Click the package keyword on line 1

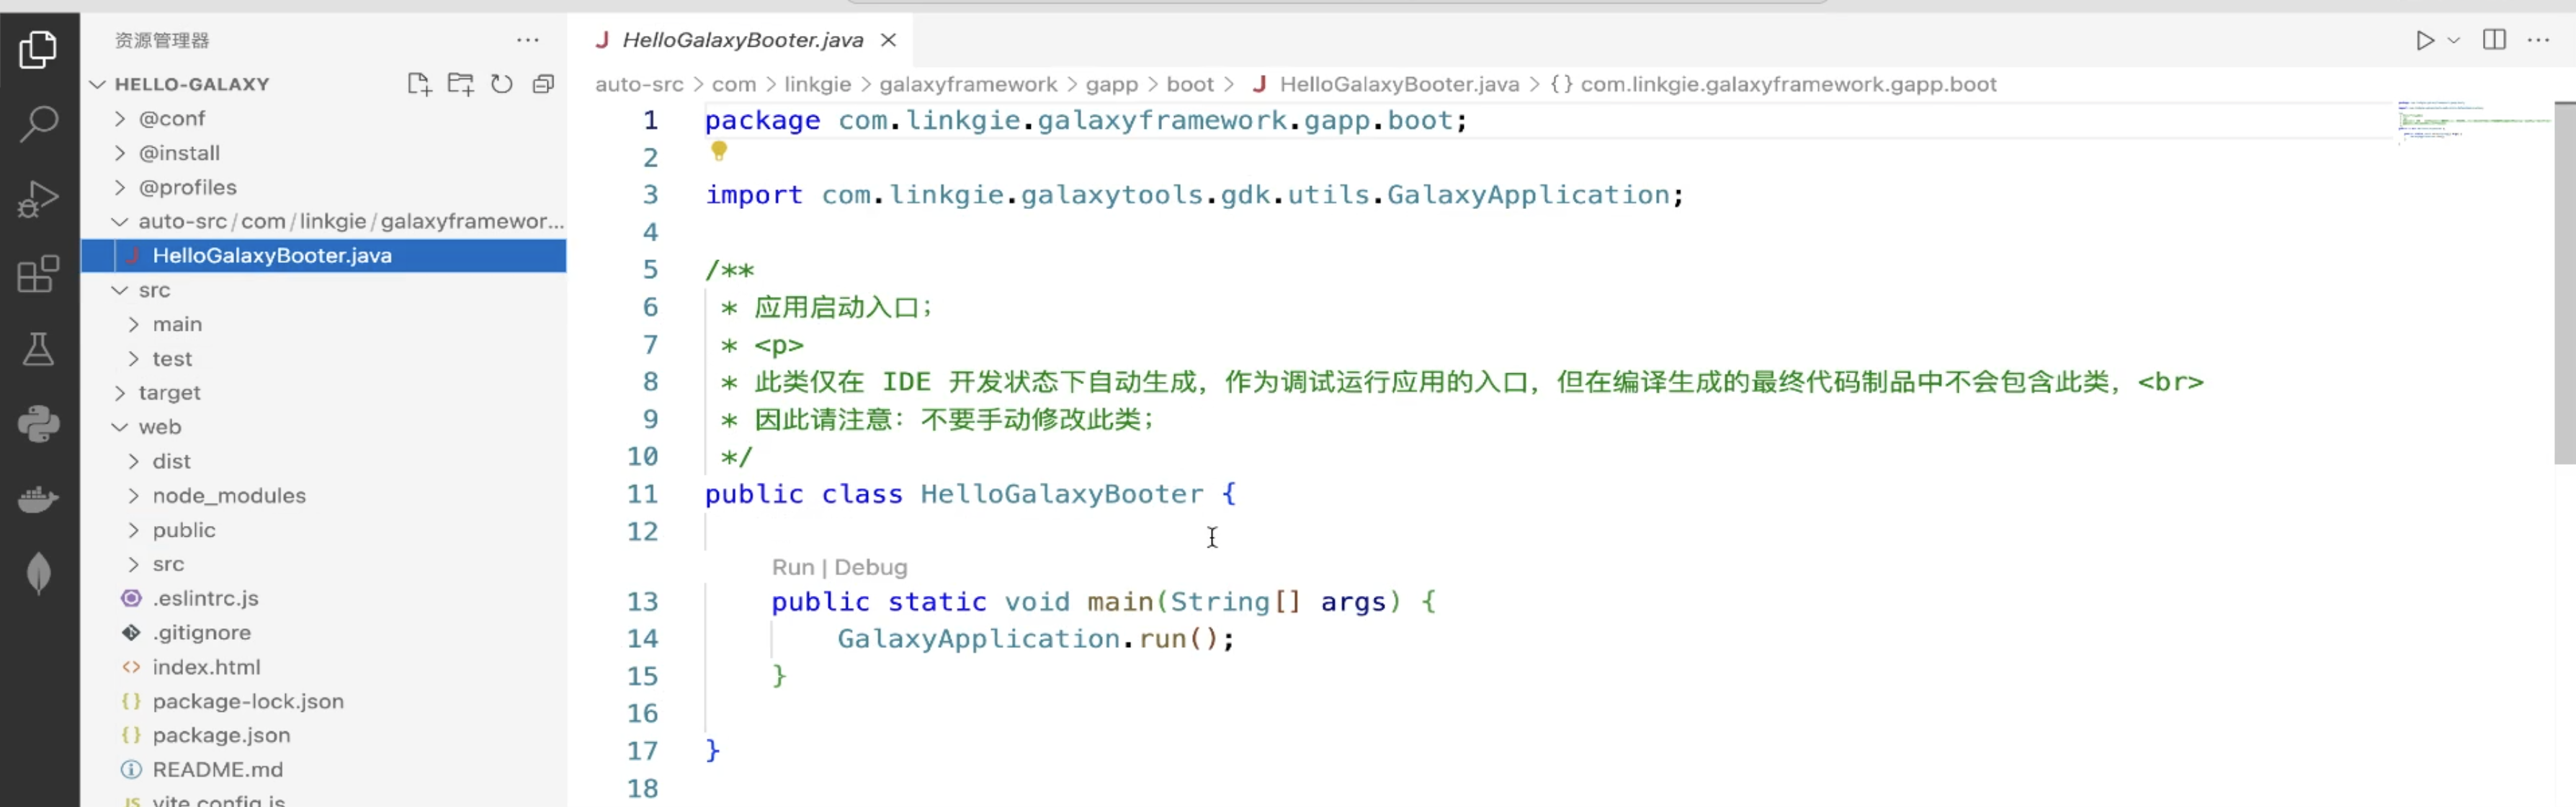(762, 120)
